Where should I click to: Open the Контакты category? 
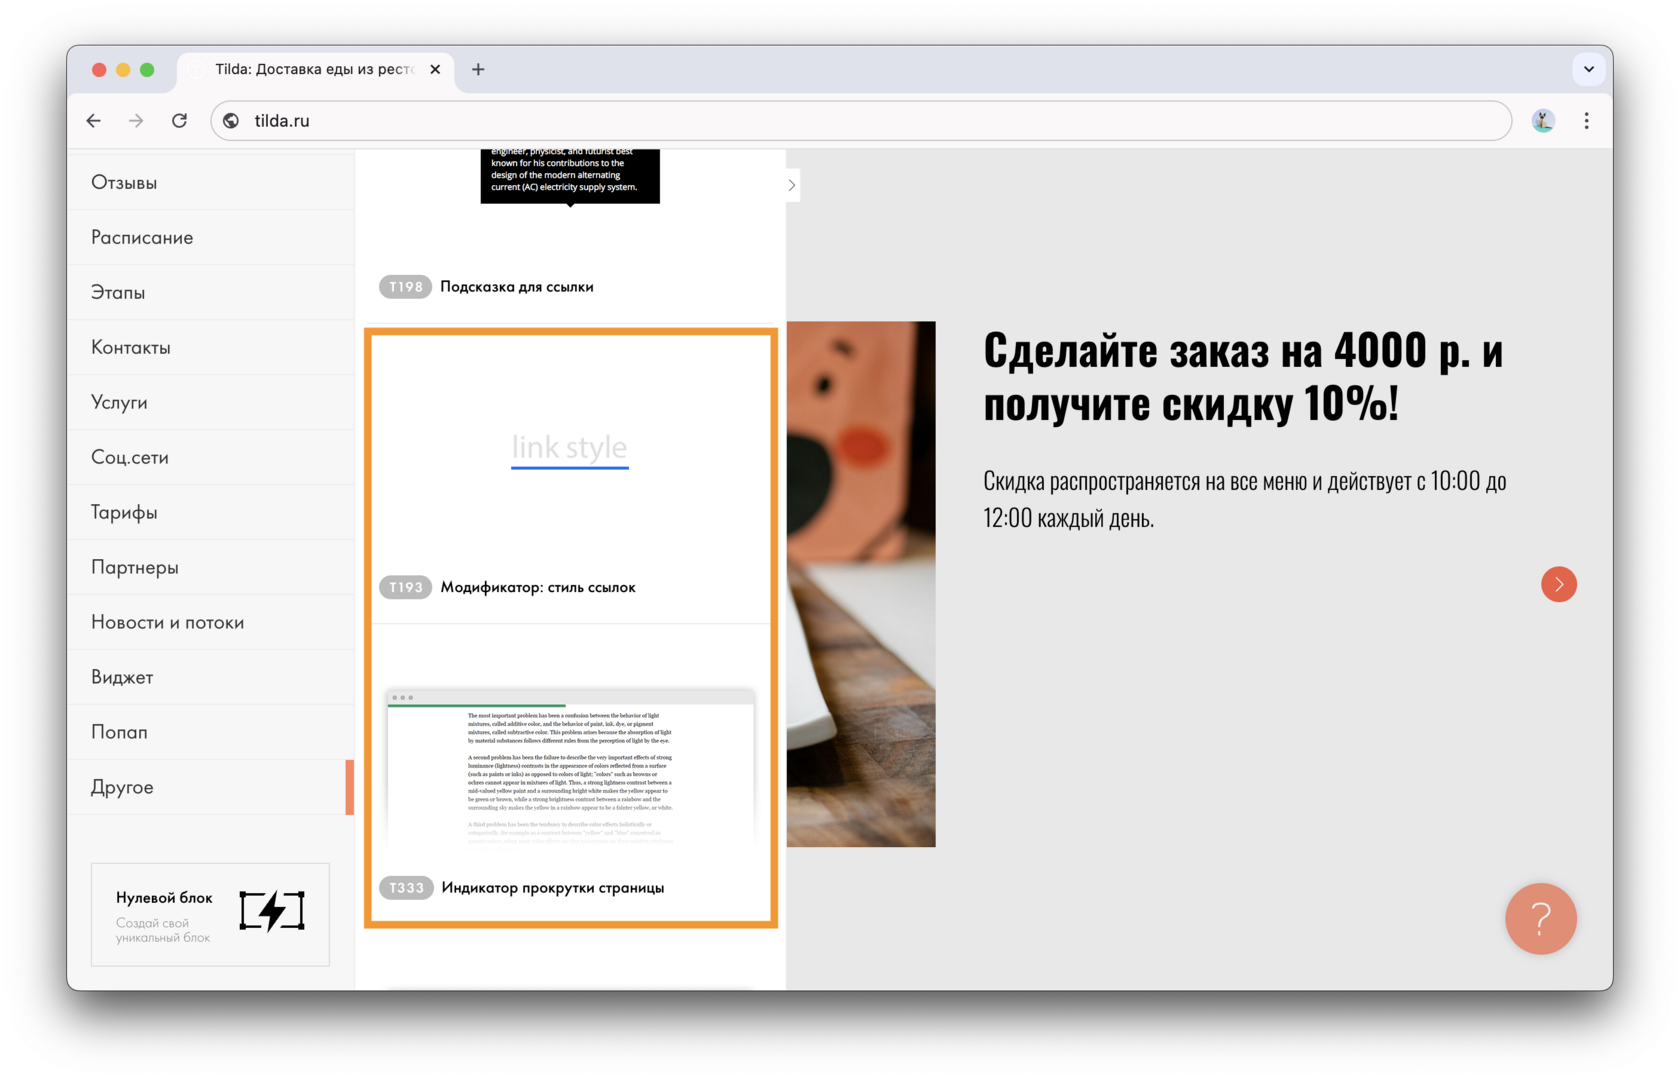tap(131, 348)
